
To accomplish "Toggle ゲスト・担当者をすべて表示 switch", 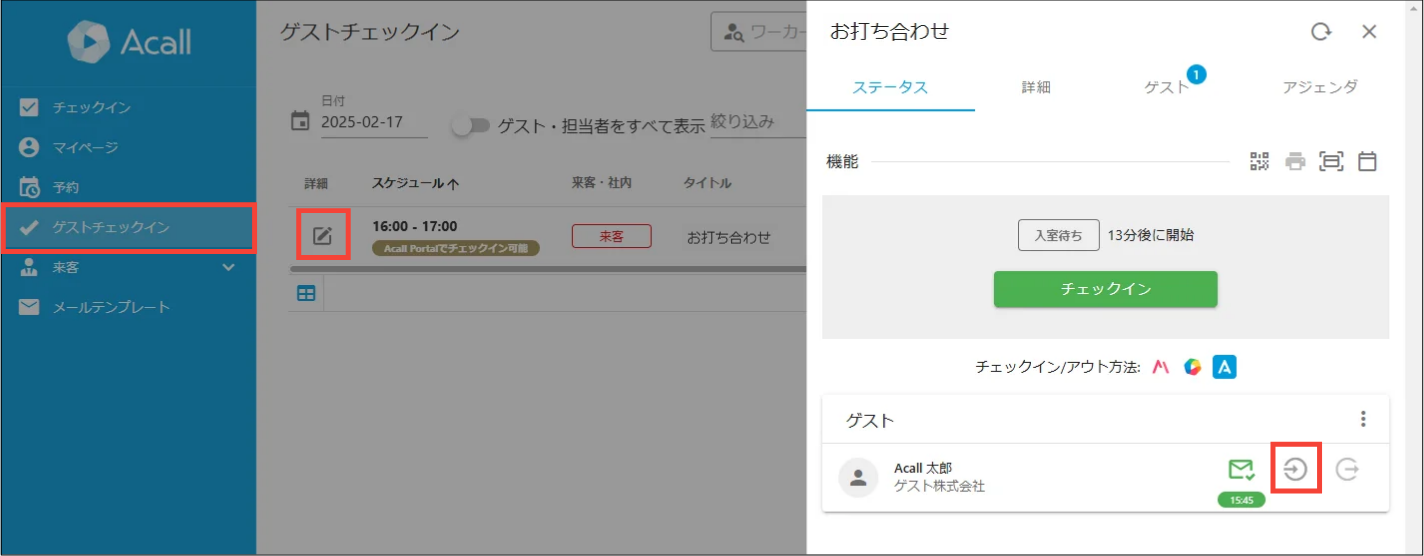I will click(x=470, y=125).
